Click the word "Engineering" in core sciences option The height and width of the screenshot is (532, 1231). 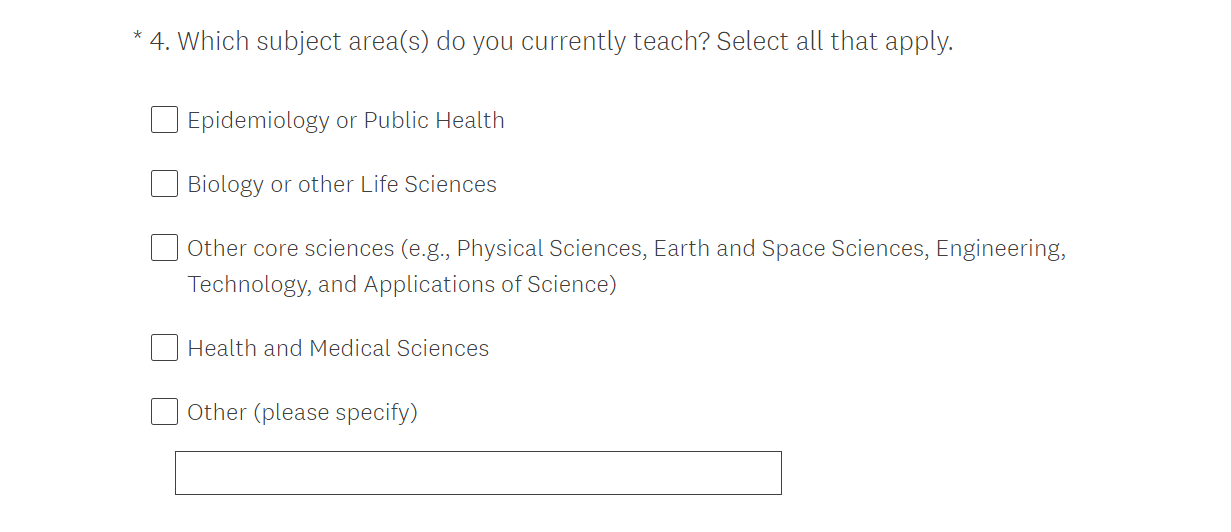[x=999, y=249]
